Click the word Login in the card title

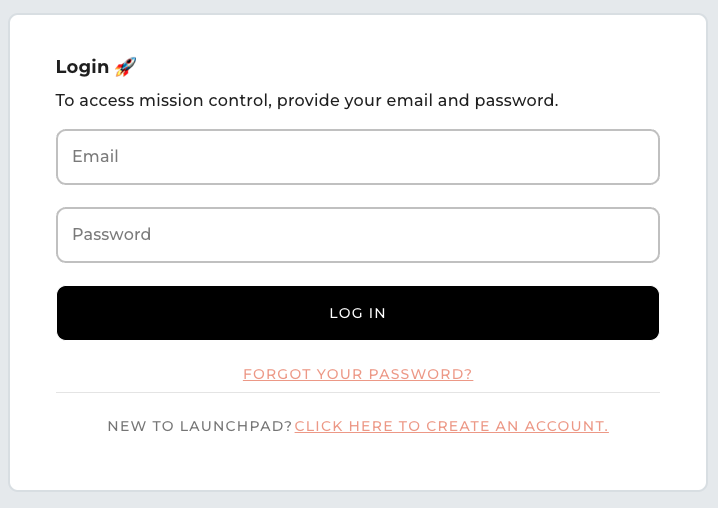click(82, 67)
